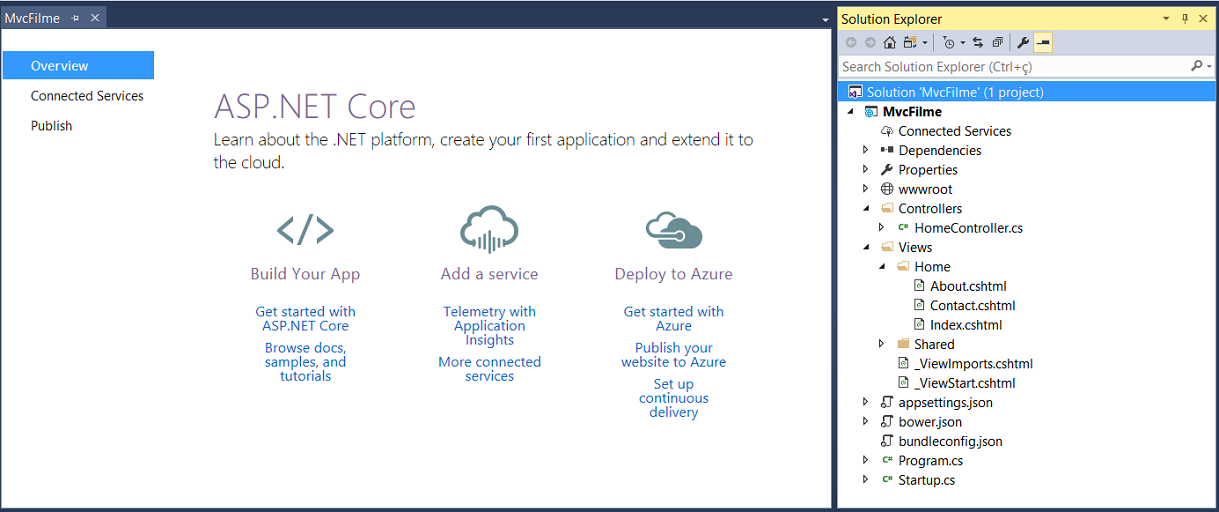This screenshot has height=512, width=1219.
Task: Expand the bower.json node
Action: coord(866,422)
